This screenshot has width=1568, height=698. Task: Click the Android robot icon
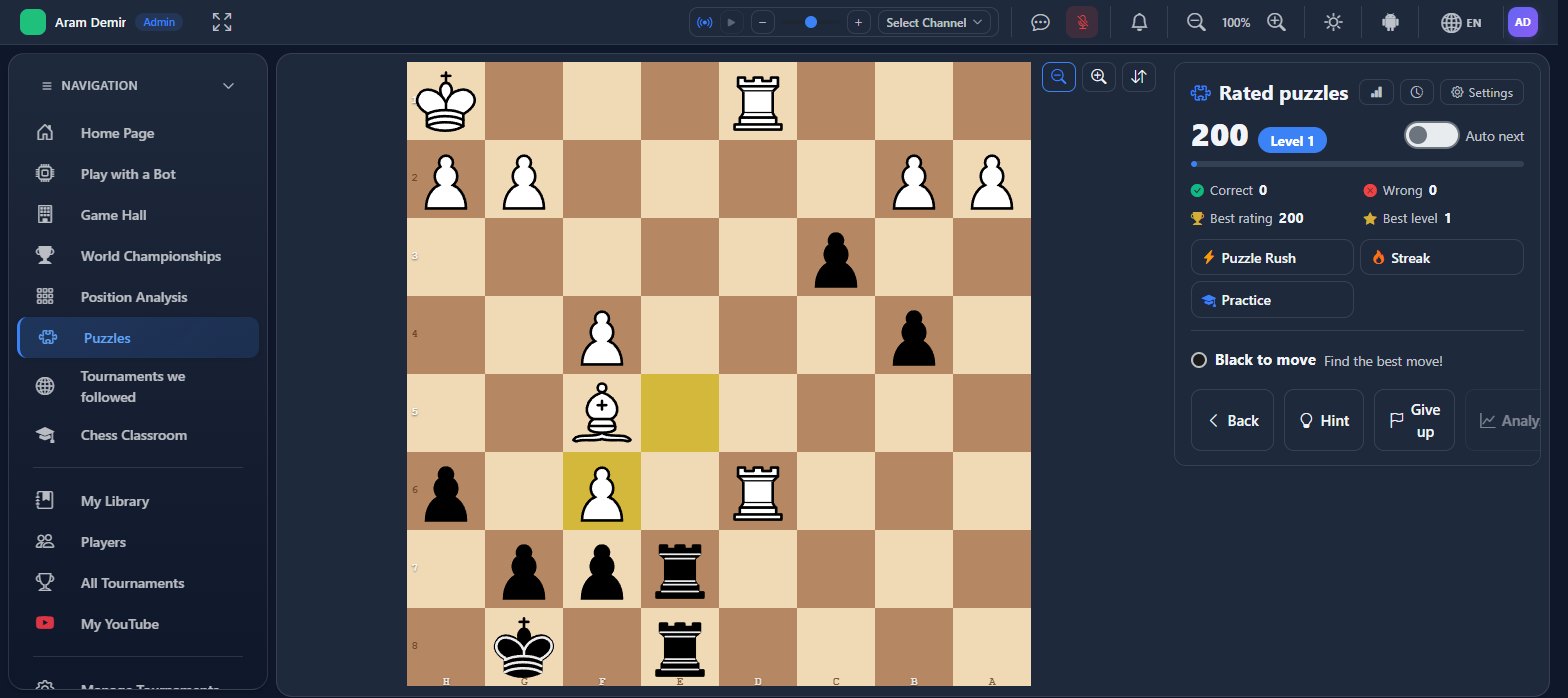[x=1389, y=22]
